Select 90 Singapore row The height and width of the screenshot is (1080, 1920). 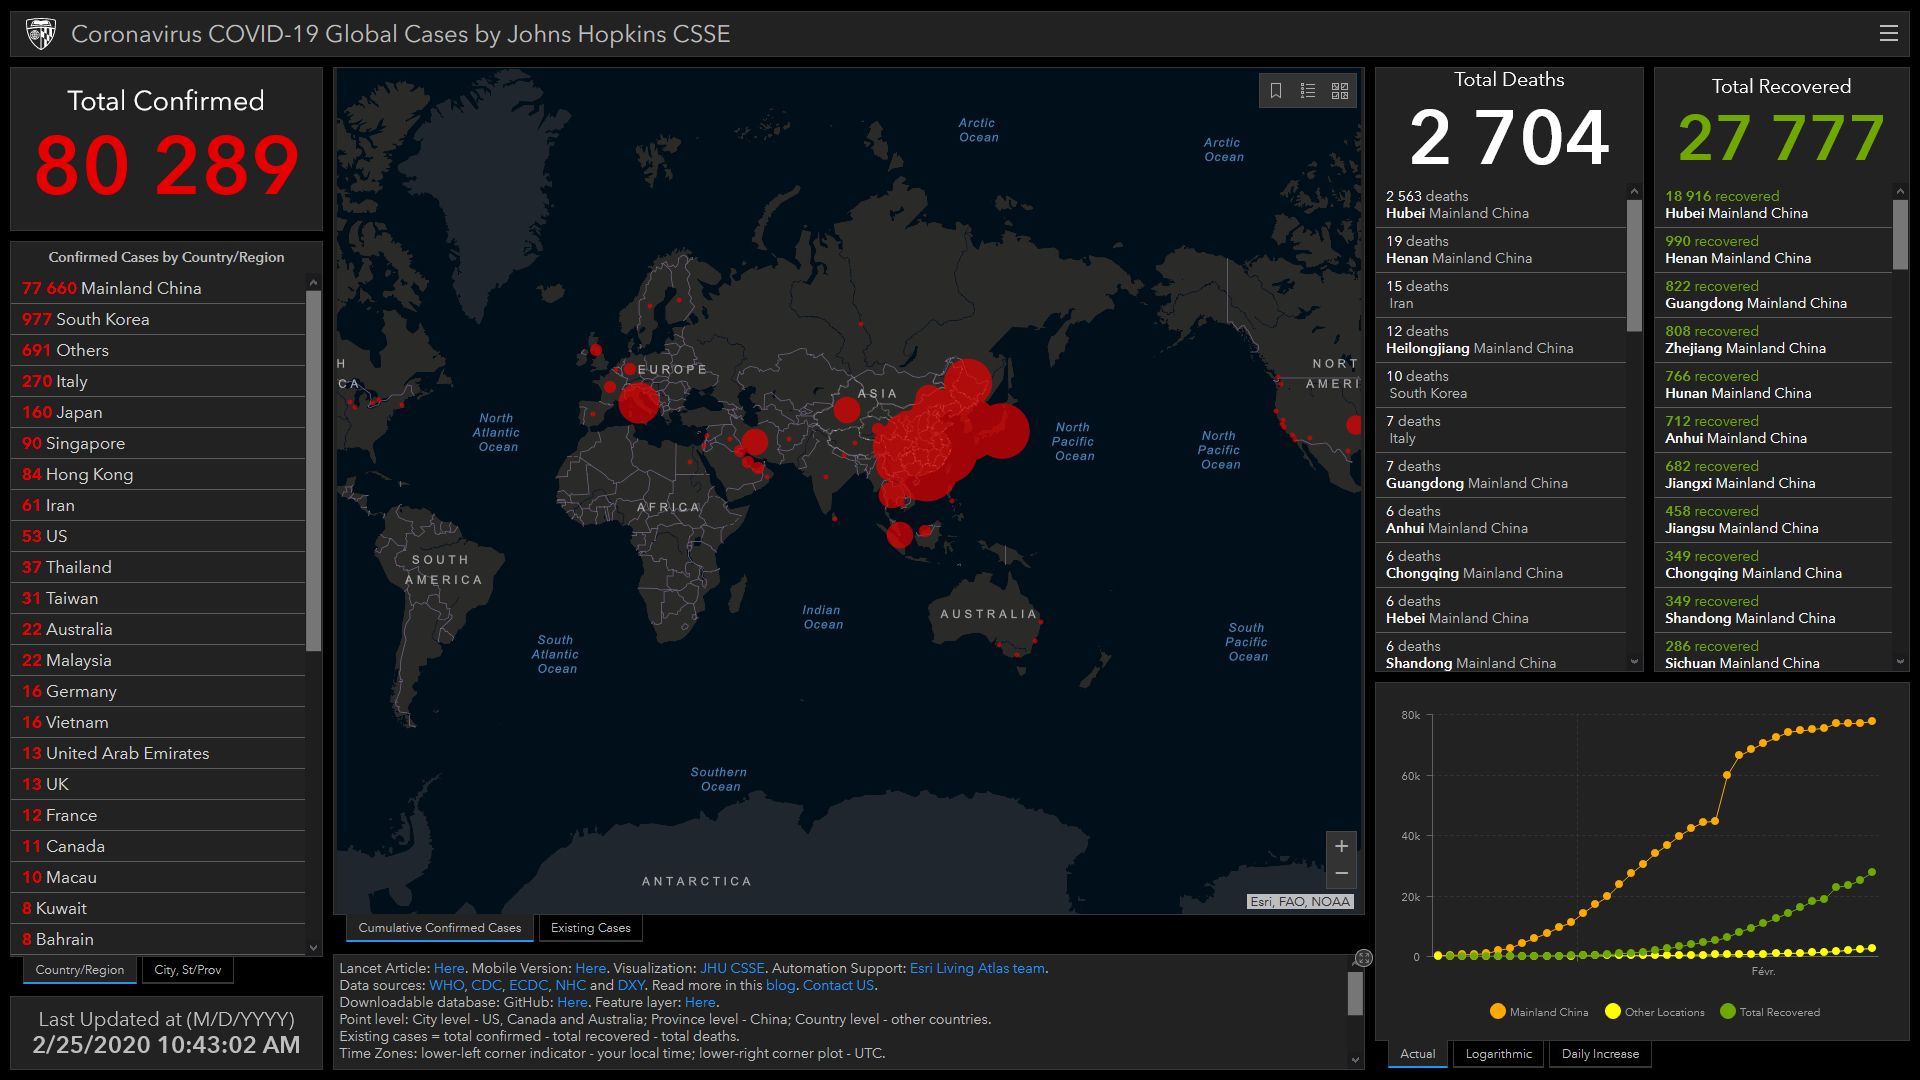[x=158, y=443]
